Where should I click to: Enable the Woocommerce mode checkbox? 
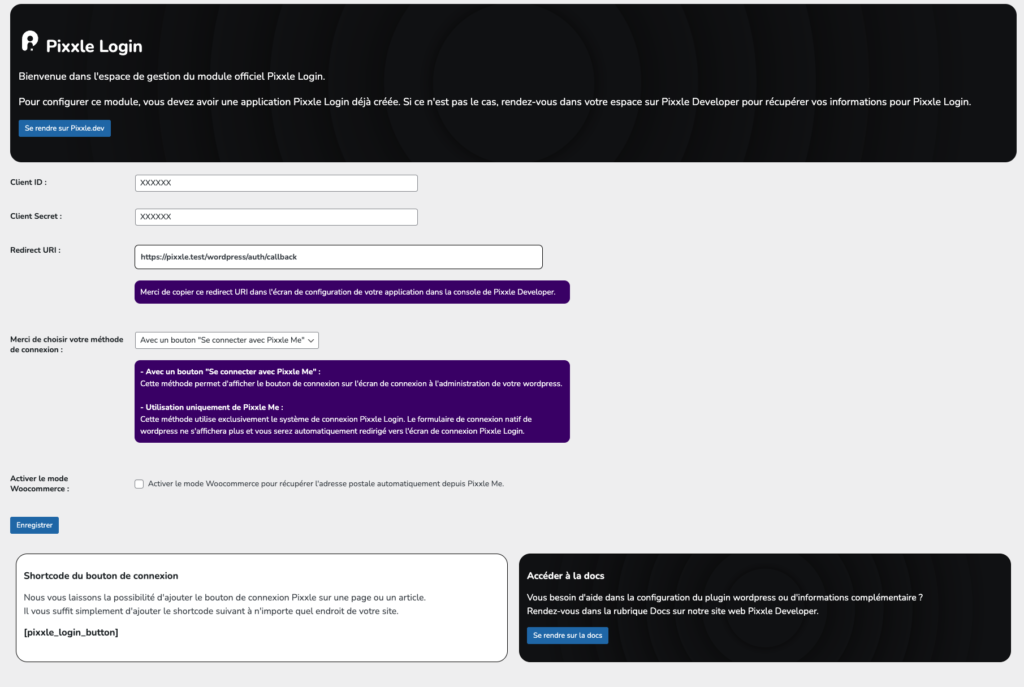140,484
